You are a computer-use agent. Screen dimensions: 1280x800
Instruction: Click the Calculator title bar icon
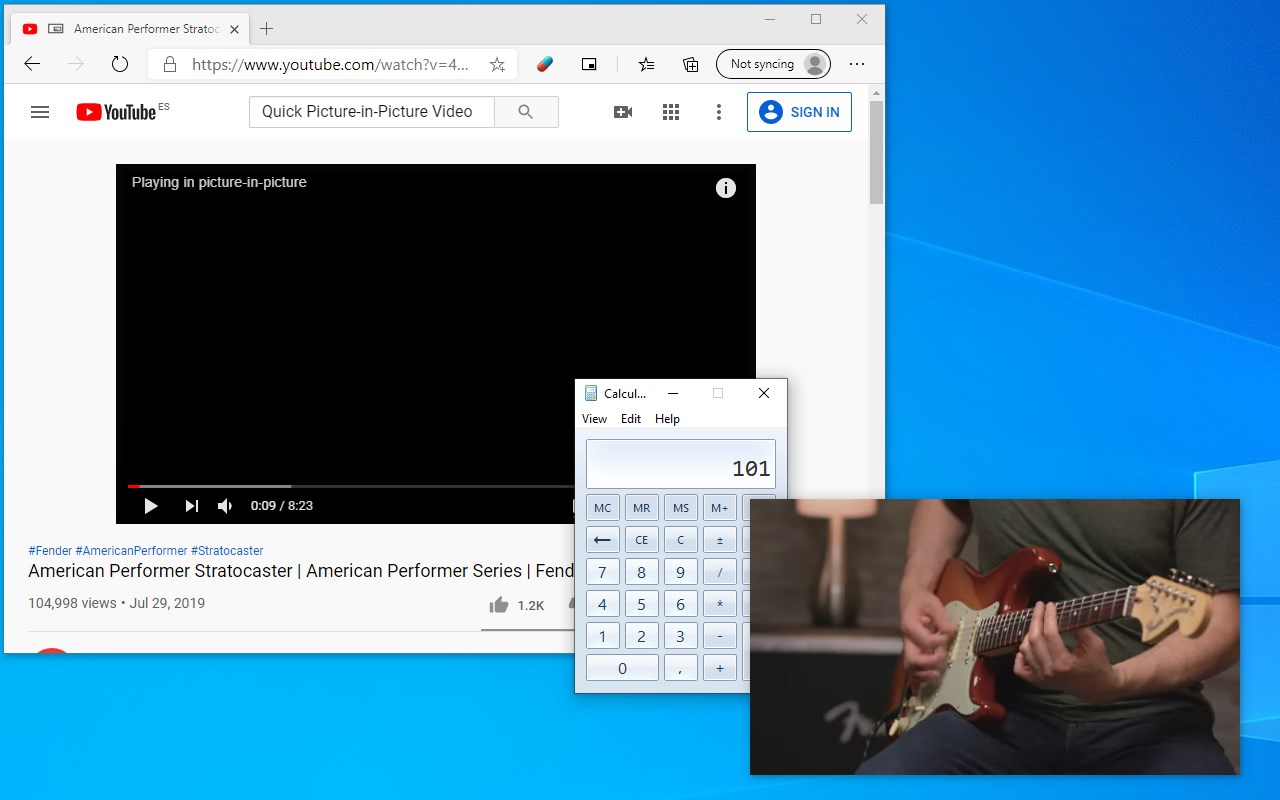591,393
